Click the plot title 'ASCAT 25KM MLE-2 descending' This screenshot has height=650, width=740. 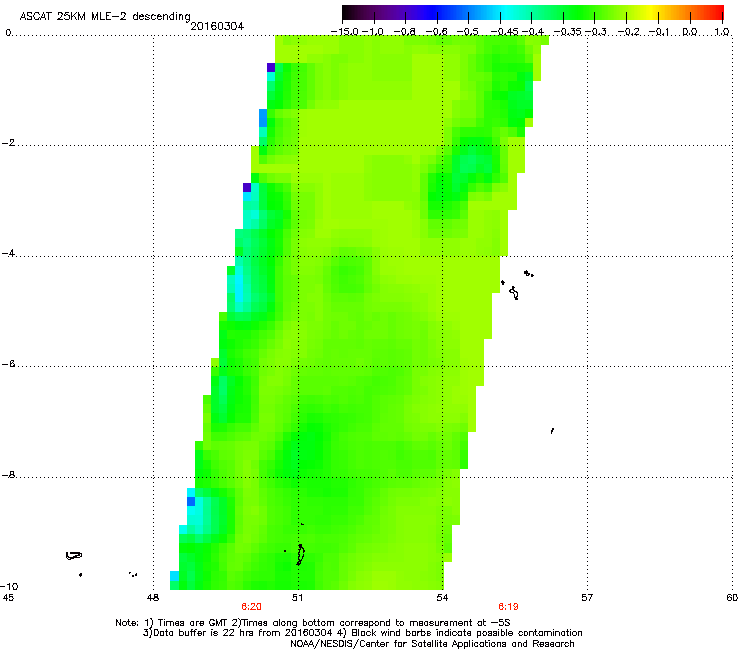[x=105, y=17]
